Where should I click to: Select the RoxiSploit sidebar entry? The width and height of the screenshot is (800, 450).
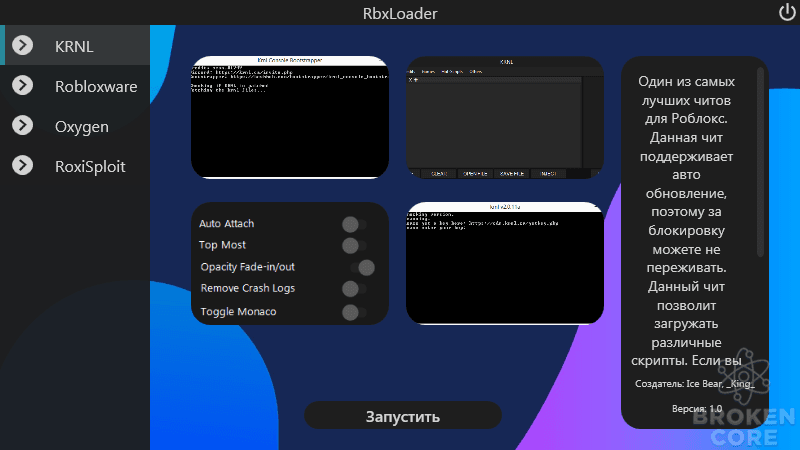click(x=75, y=166)
